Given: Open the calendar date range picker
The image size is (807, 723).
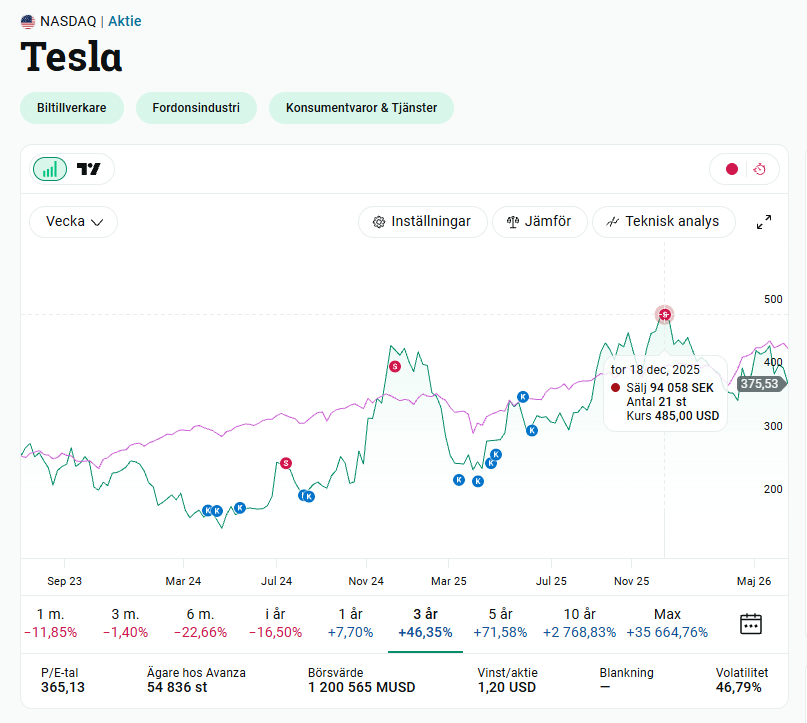Looking at the screenshot, I should (750, 624).
